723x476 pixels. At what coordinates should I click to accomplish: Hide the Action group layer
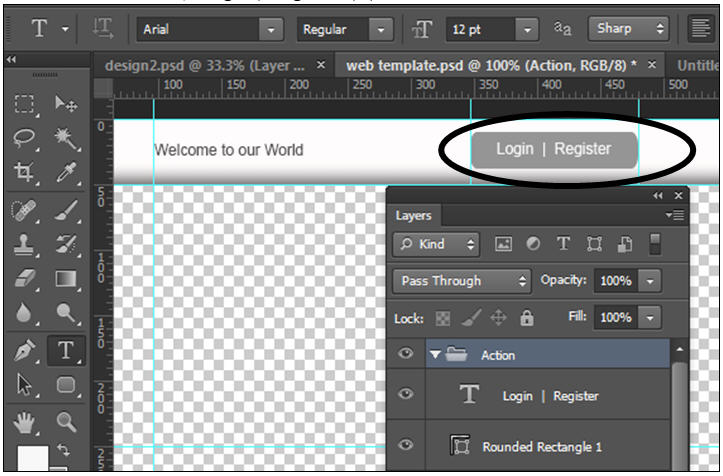click(406, 354)
